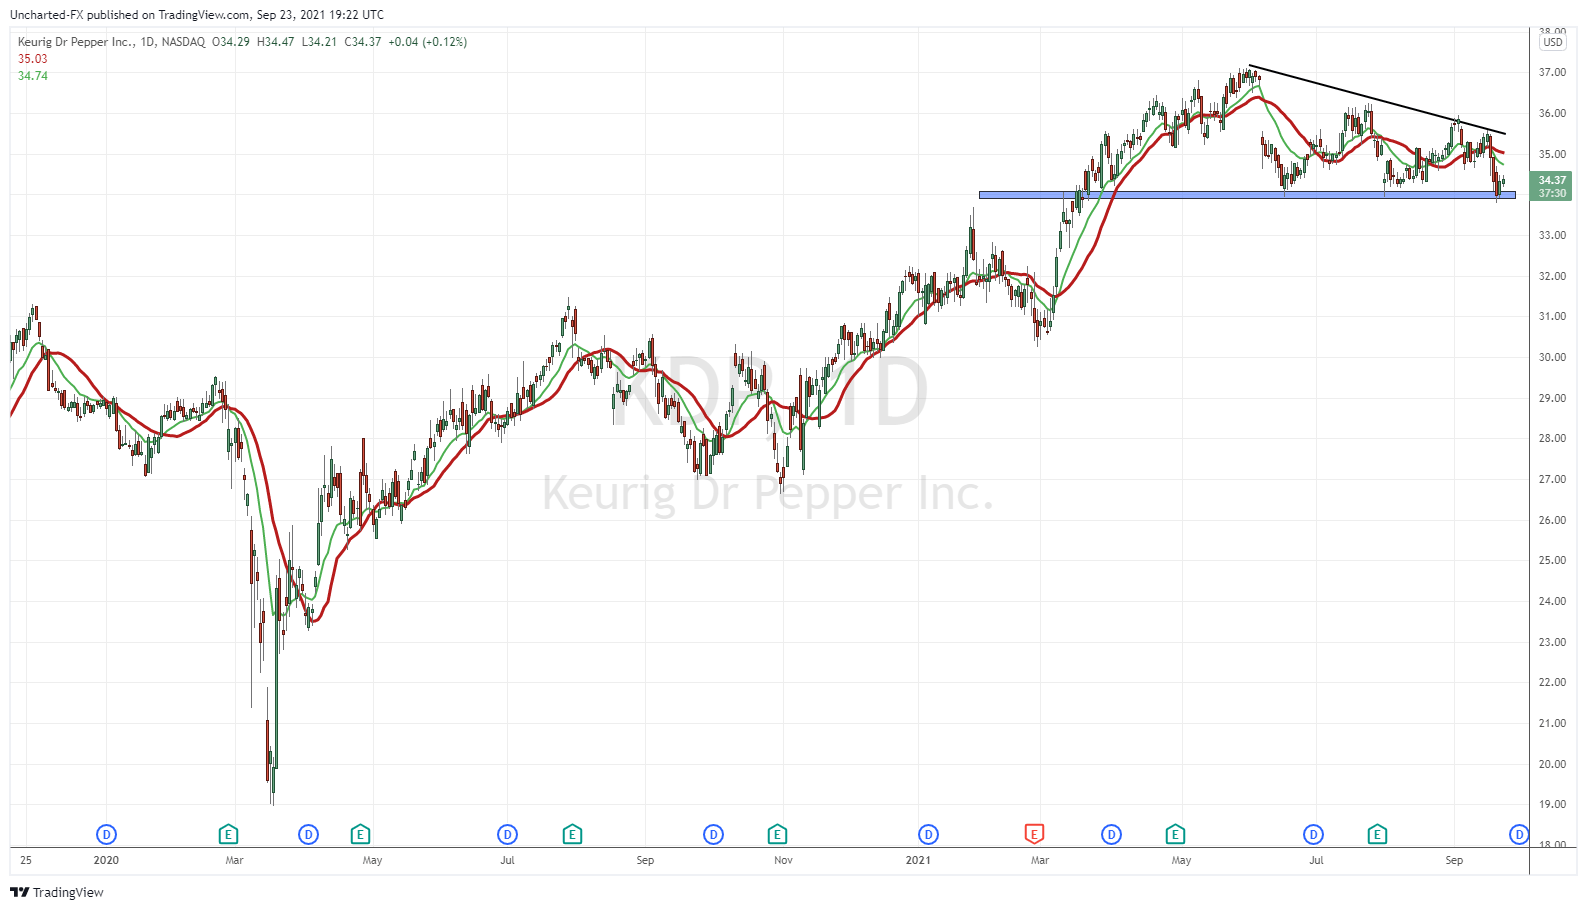Click the 19.00 price axis label
Screen dimensions: 1587x910
[1552, 804]
